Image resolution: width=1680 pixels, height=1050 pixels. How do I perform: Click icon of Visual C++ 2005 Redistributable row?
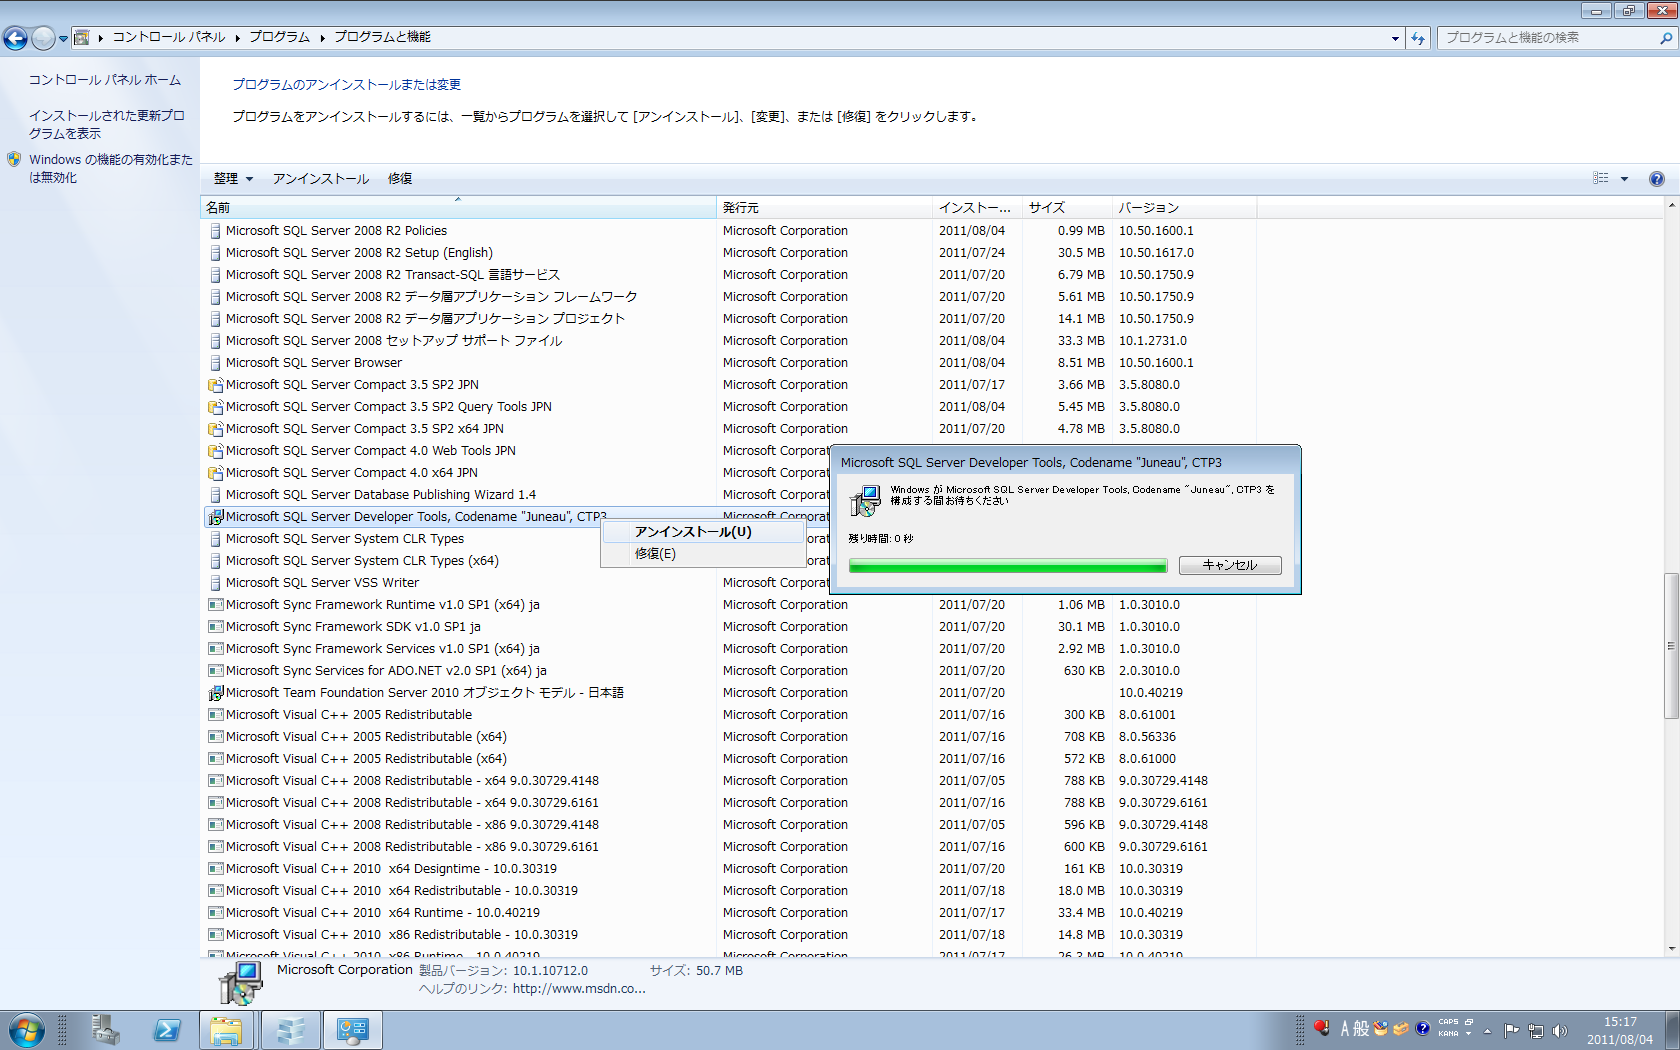[215, 715]
